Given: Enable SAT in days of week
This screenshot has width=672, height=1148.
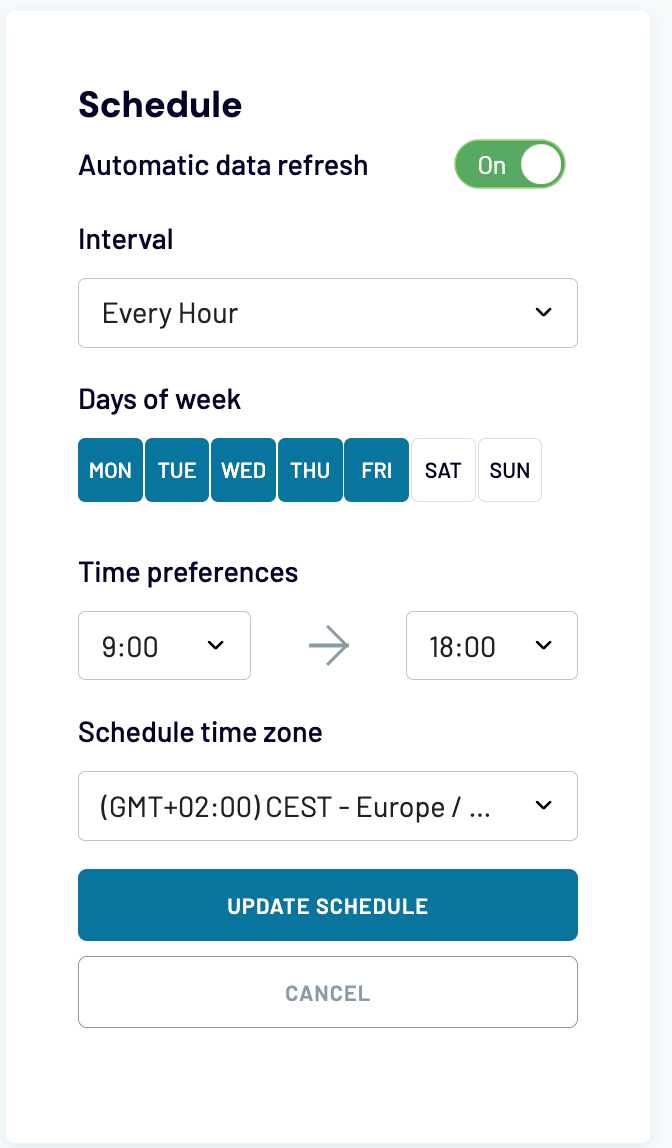Looking at the screenshot, I should [443, 470].
